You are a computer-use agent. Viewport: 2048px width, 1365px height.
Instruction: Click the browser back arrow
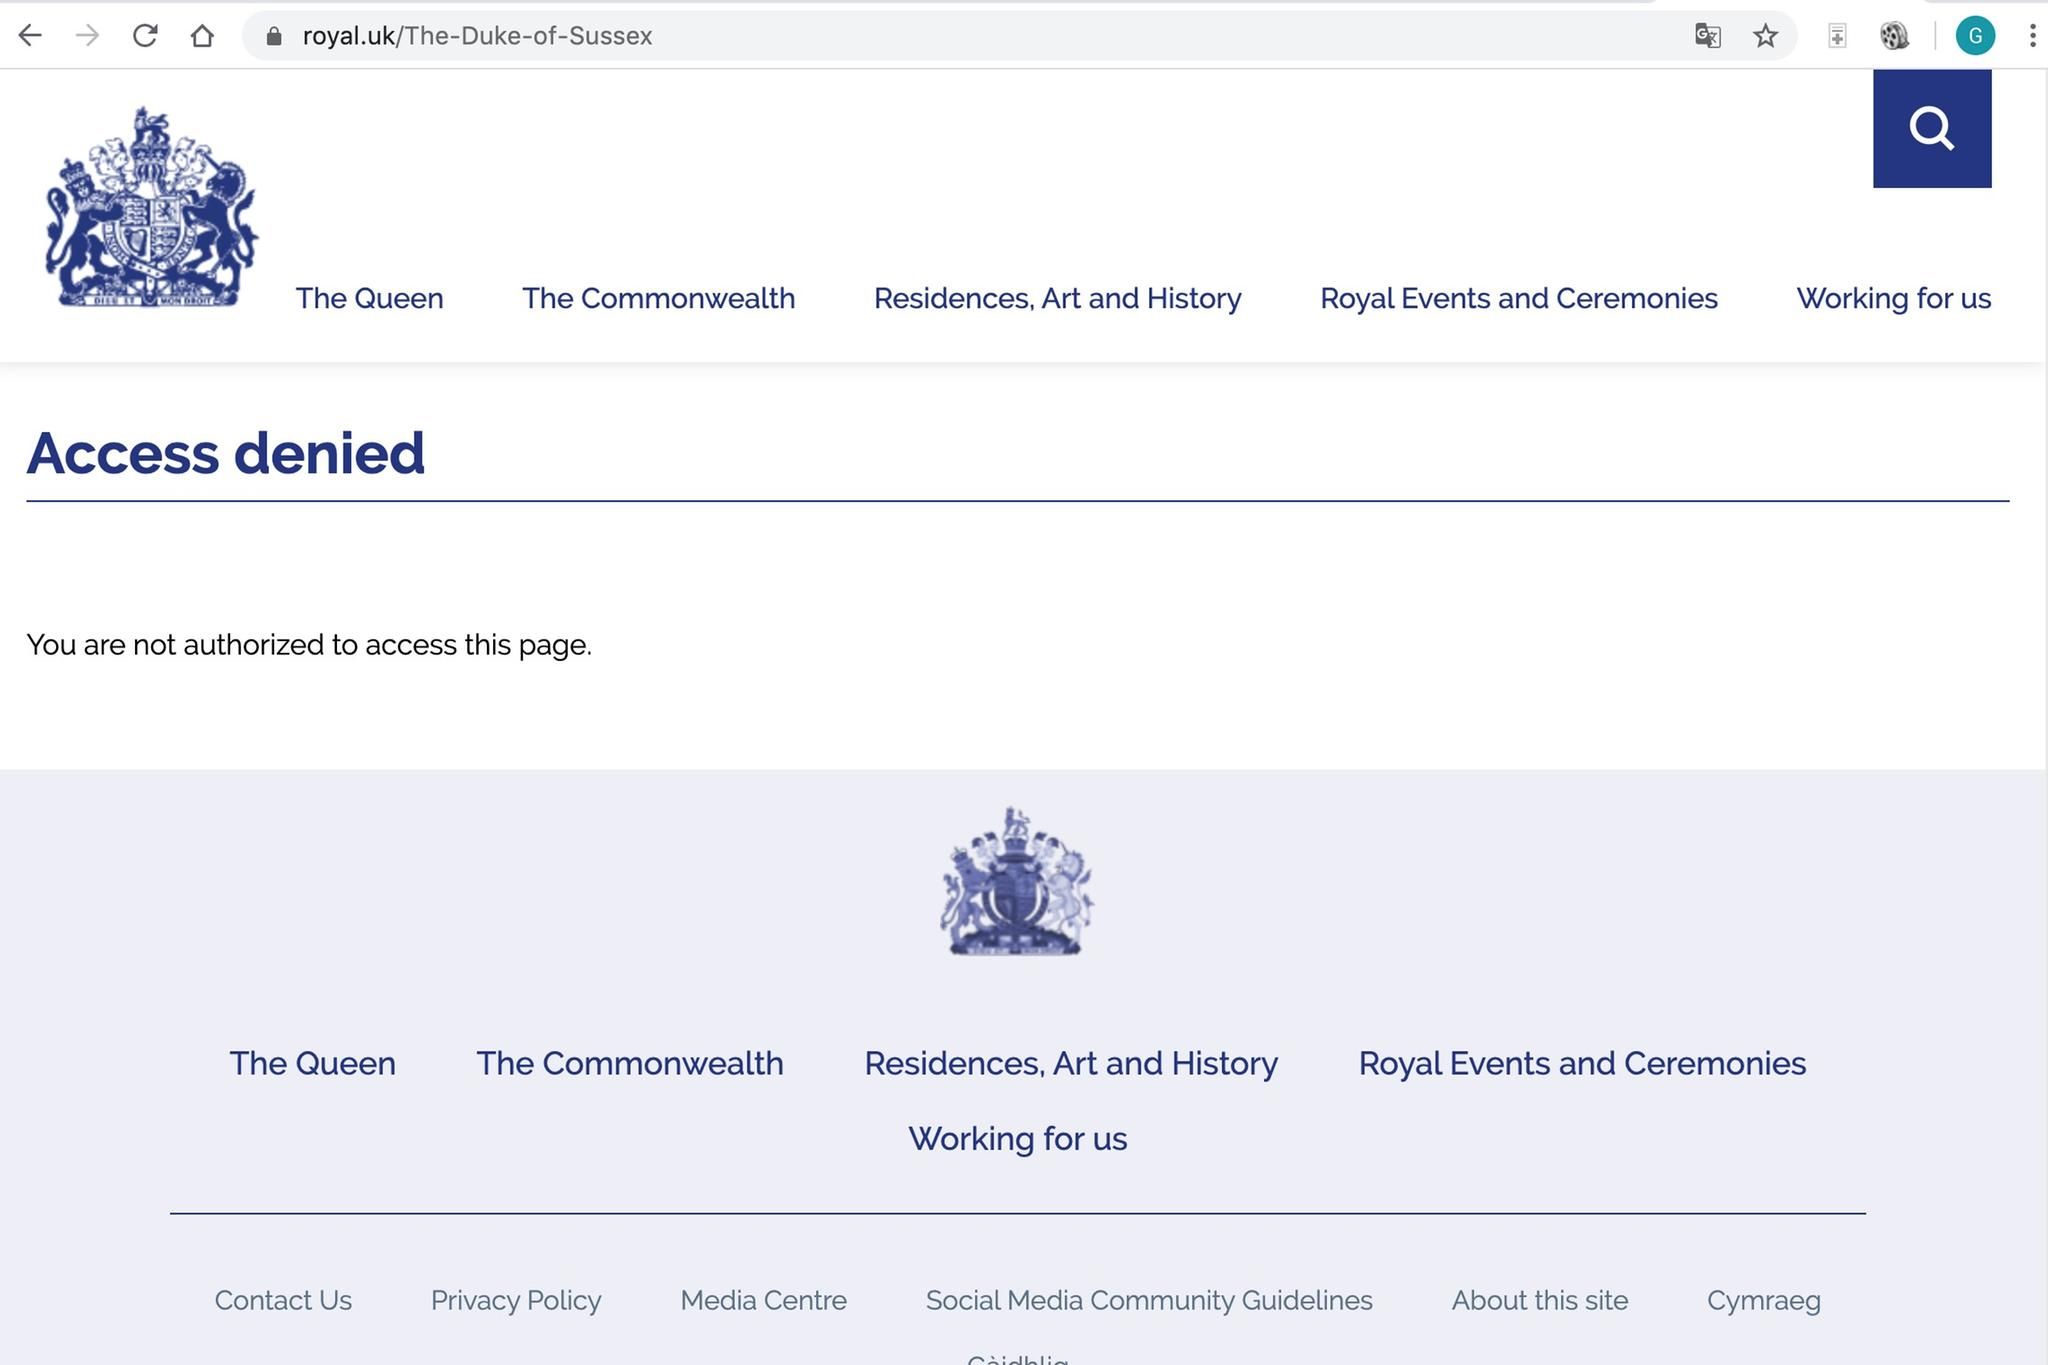pos(30,36)
